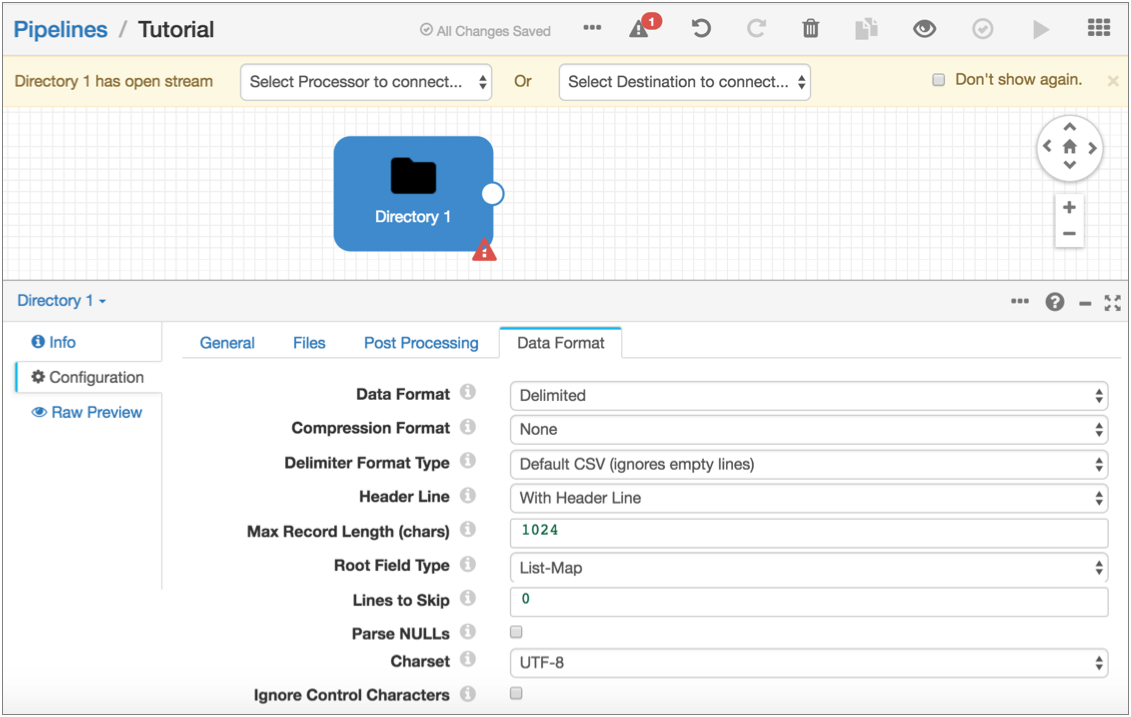Image resolution: width=1131 pixels, height=717 pixels.
Task: Expand Select Processor to connect dropdown
Action: (367, 82)
